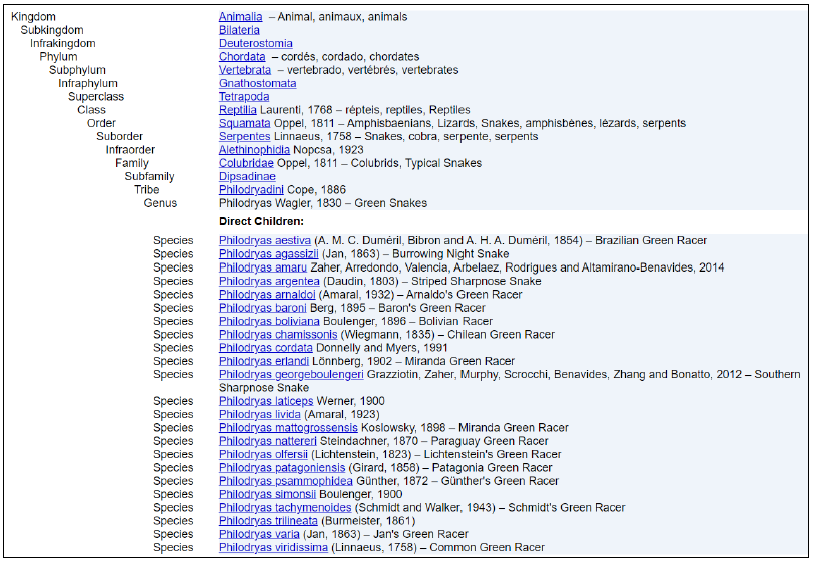Select the Philodryas georgeboulengeri species link
This screenshot has height=562, width=813.
tap(291, 374)
